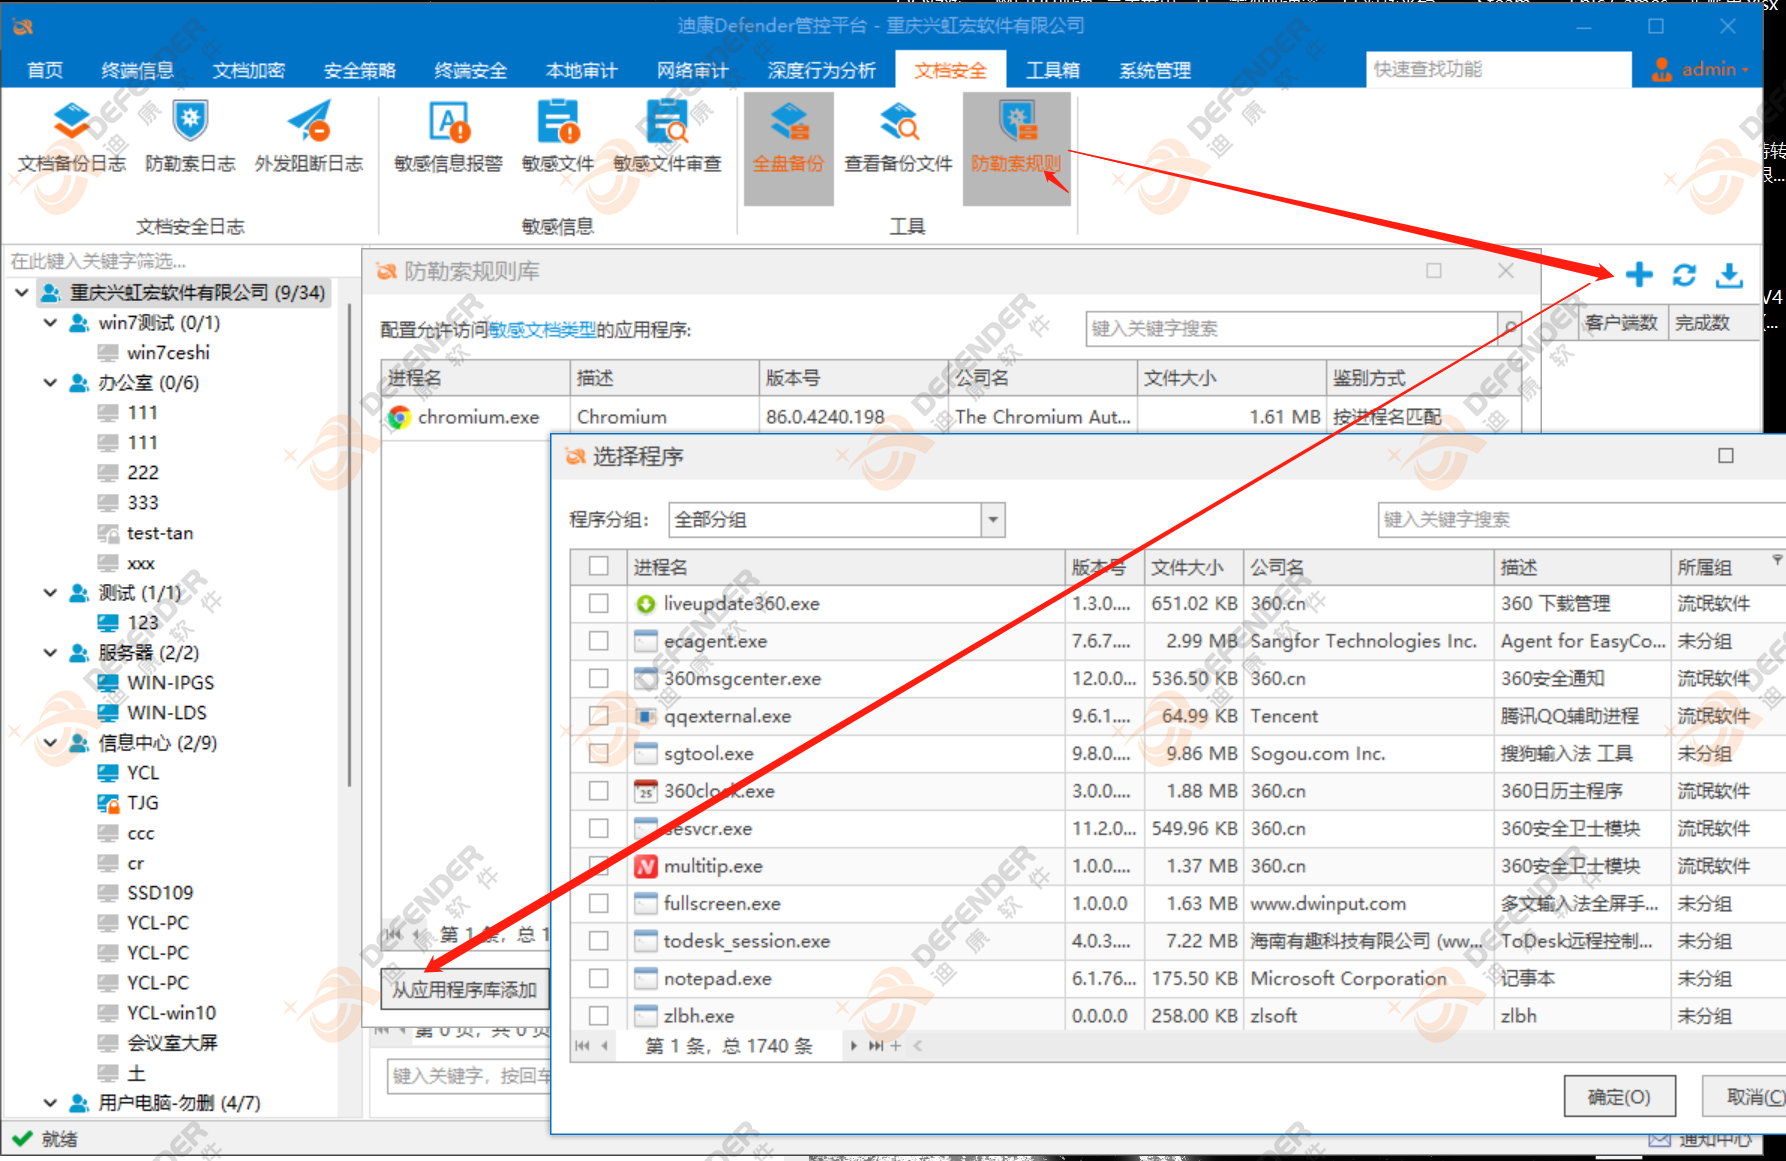Image resolution: width=1786 pixels, height=1161 pixels.
Task: Switch to the 终端信息 tab
Action: [138, 70]
